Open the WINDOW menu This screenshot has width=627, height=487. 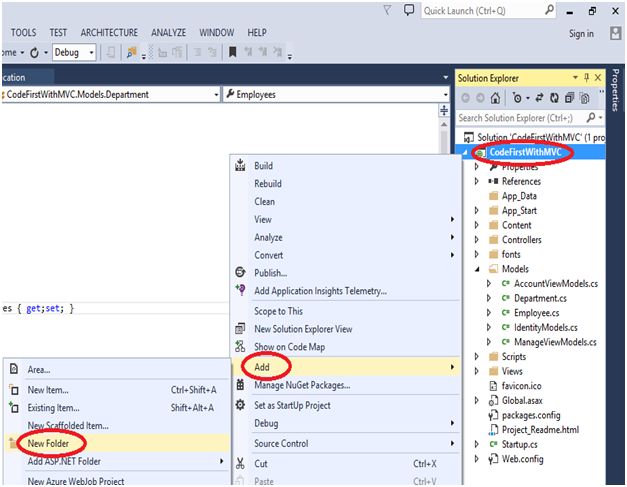coord(217,32)
